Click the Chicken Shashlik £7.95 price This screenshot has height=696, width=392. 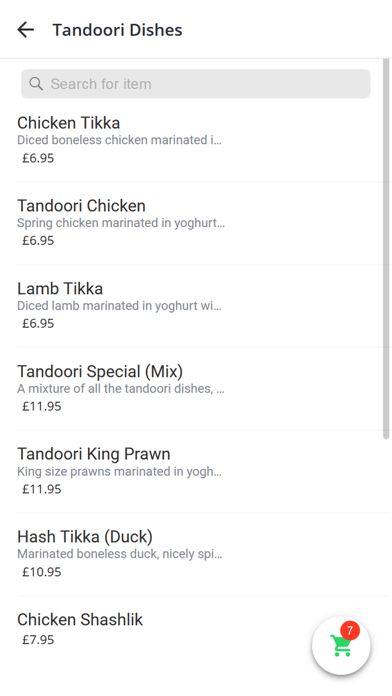38,640
